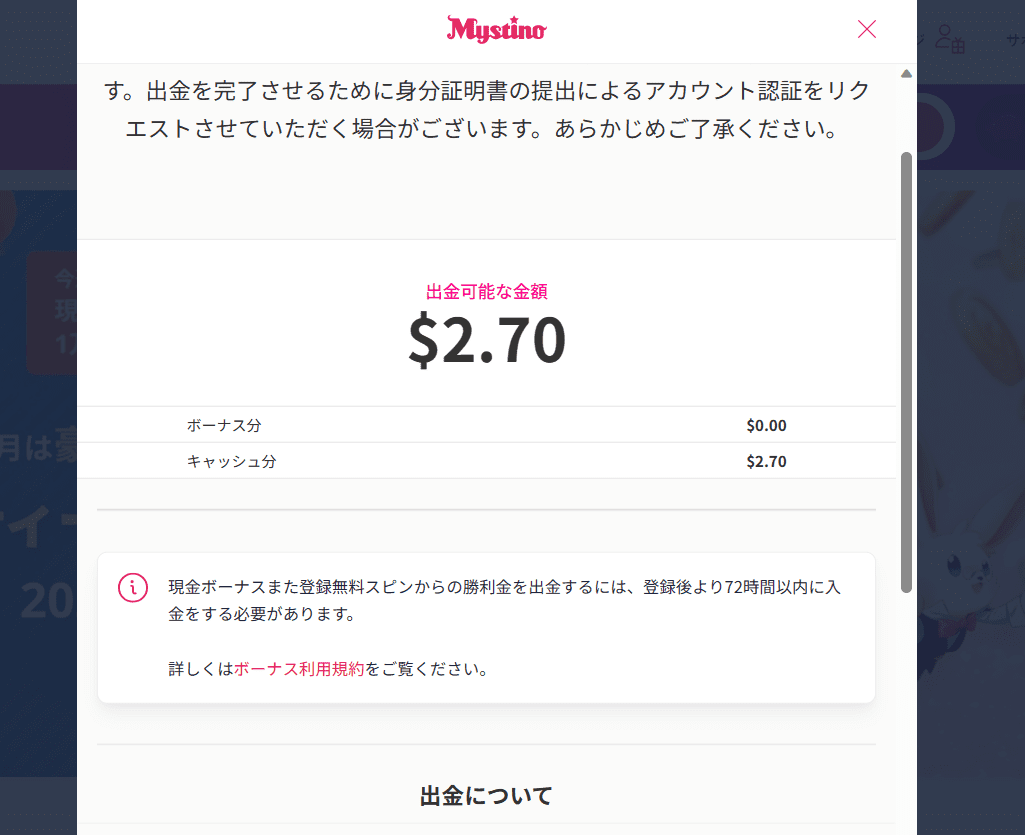1025x835 pixels.
Task: Click the dimmed red promo banner on left
Action: pyautogui.click(x=52, y=313)
